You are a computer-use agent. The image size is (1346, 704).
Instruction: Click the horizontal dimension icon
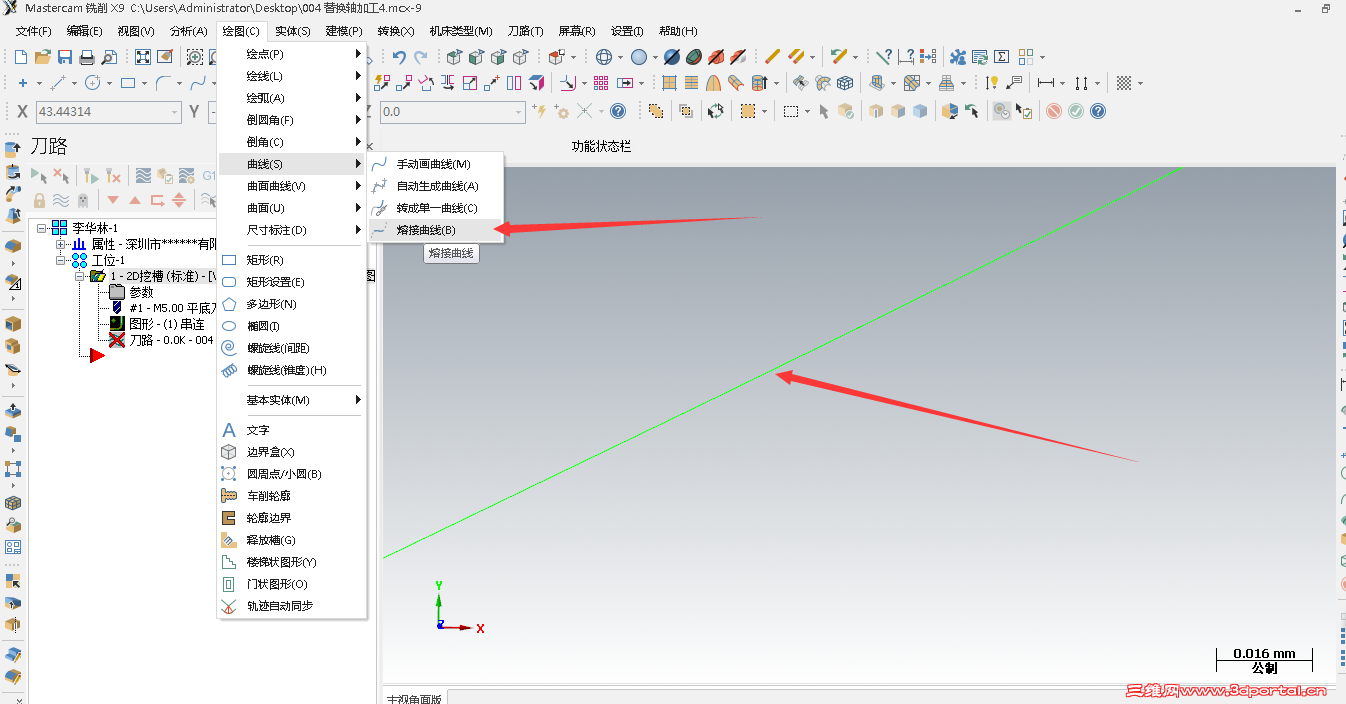click(1045, 83)
